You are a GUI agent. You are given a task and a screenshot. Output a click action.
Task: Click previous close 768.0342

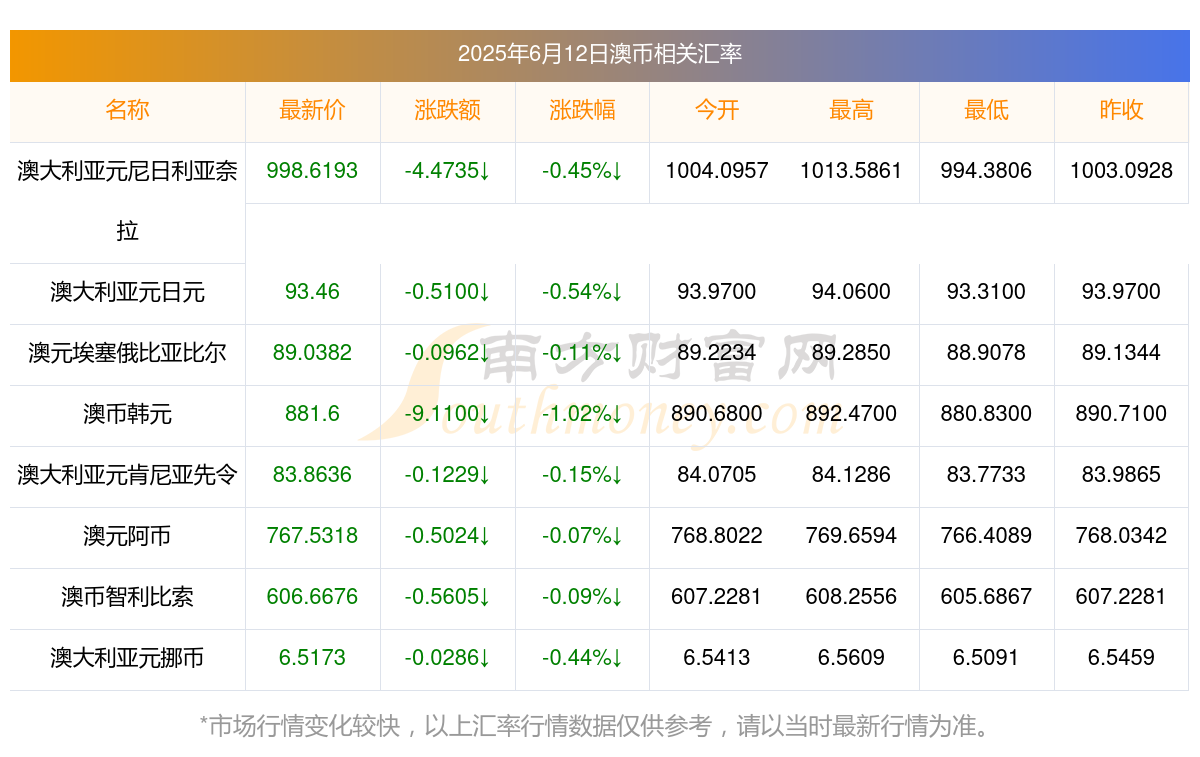coord(1121,536)
